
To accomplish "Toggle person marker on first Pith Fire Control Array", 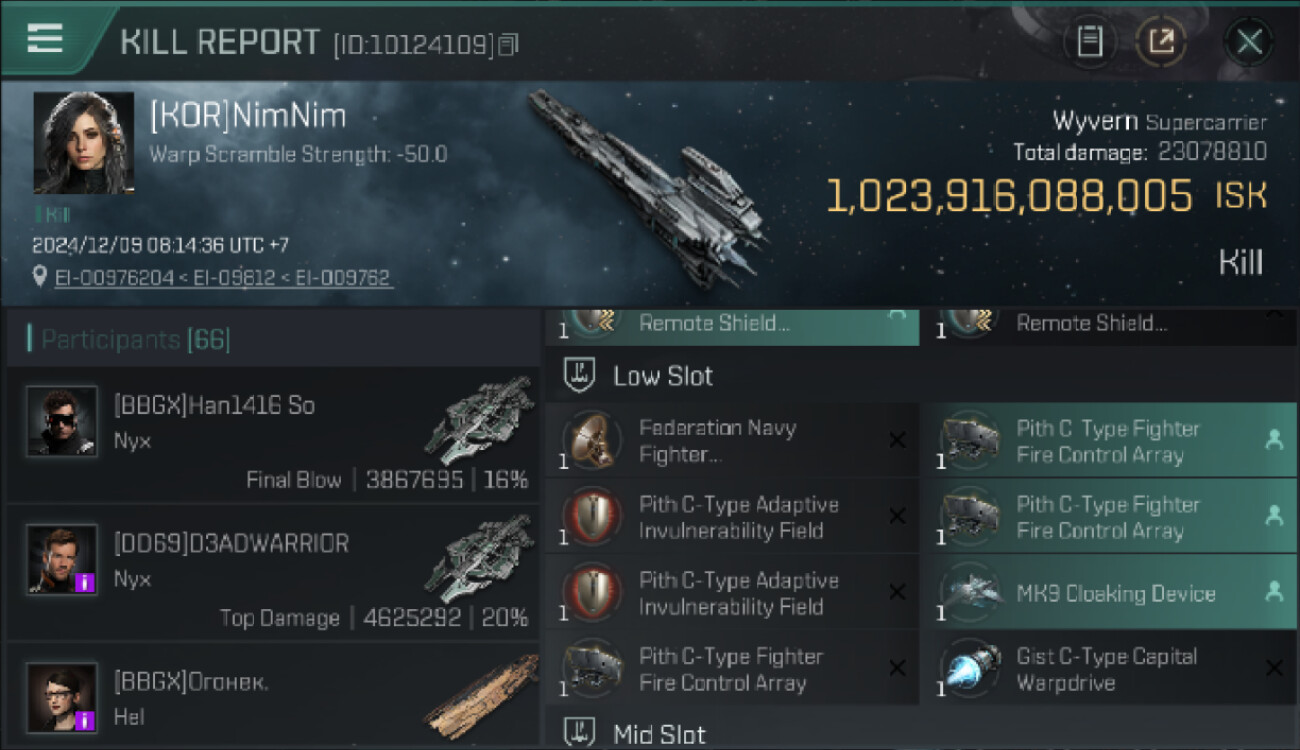I will click(x=1274, y=440).
